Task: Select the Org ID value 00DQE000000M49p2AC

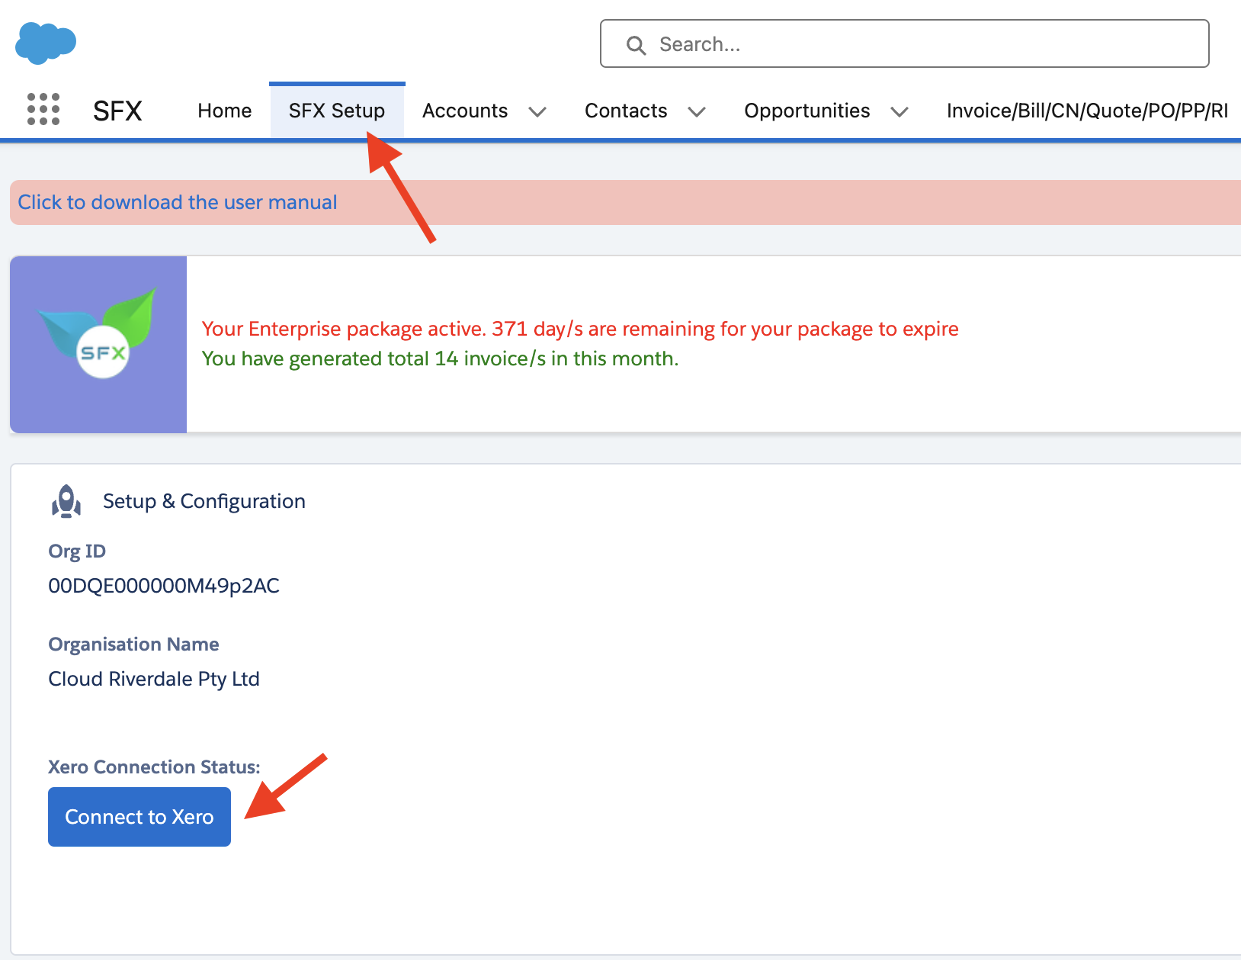Action: [164, 586]
